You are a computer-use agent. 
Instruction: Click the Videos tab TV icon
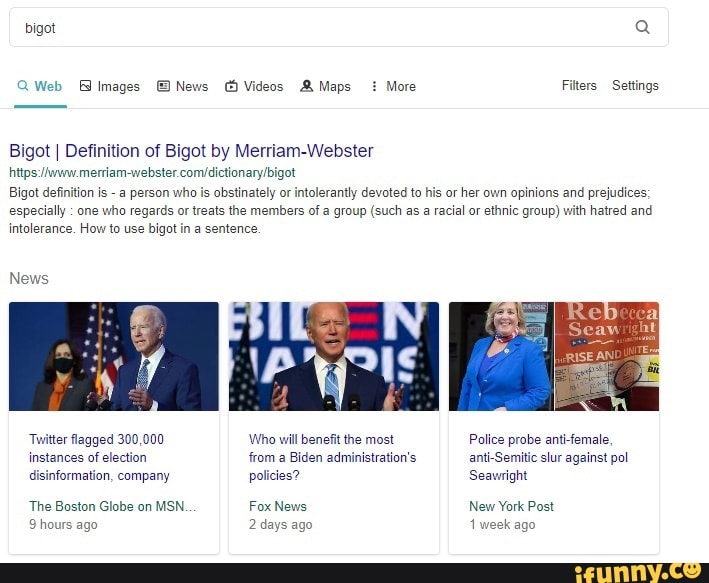pos(231,85)
